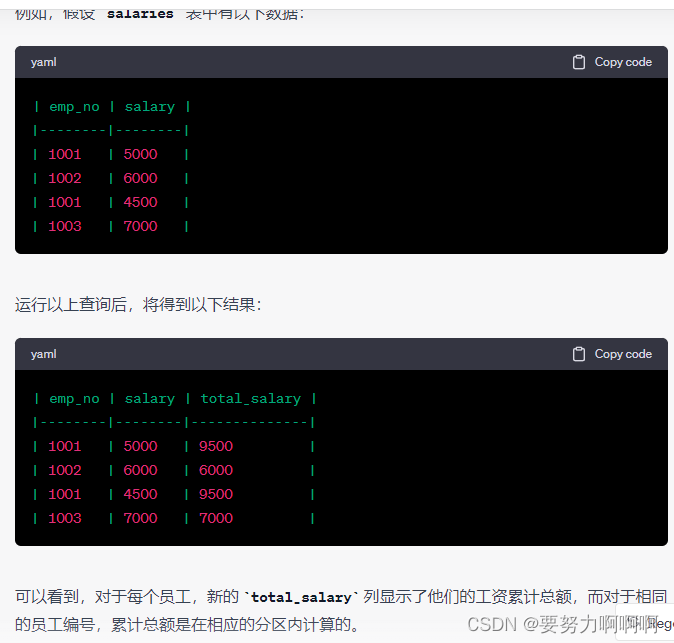Click salary 5000 in the first table
The height and width of the screenshot is (643, 674).
[x=141, y=154]
